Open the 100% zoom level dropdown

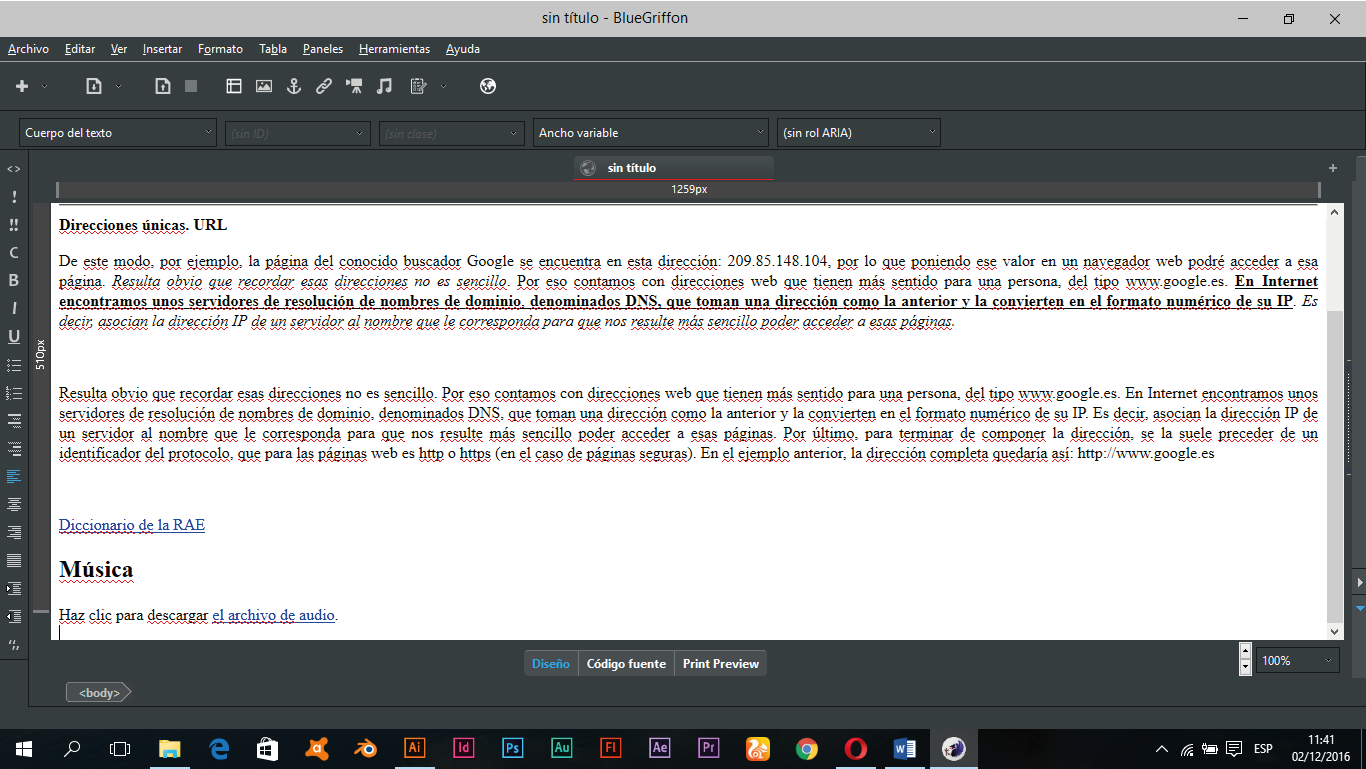(x=1297, y=661)
